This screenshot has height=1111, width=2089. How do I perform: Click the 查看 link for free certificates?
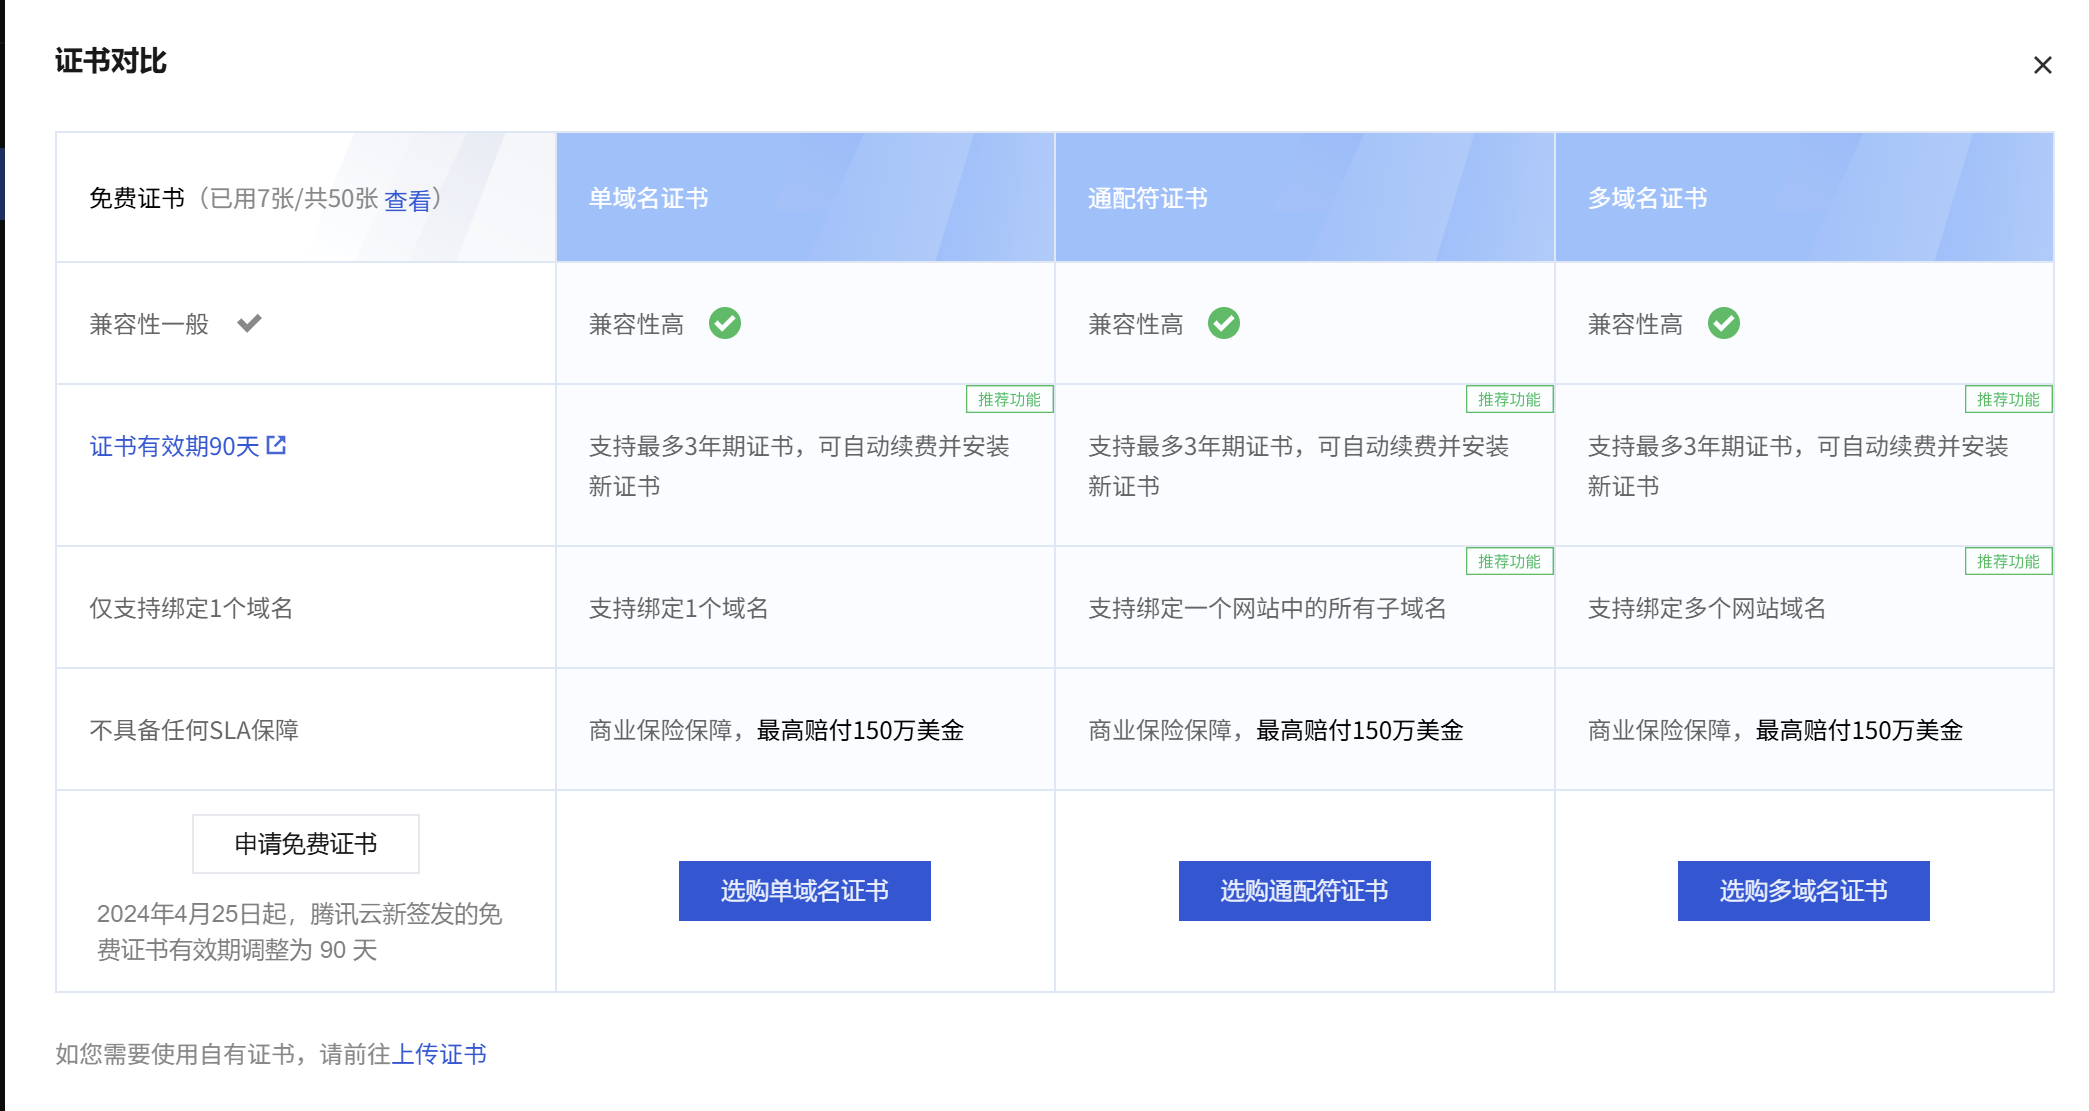coord(407,201)
